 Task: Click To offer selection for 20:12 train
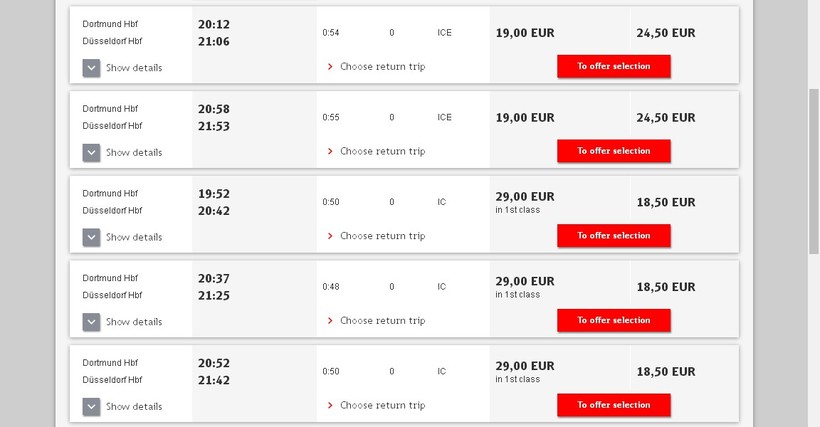click(x=613, y=66)
